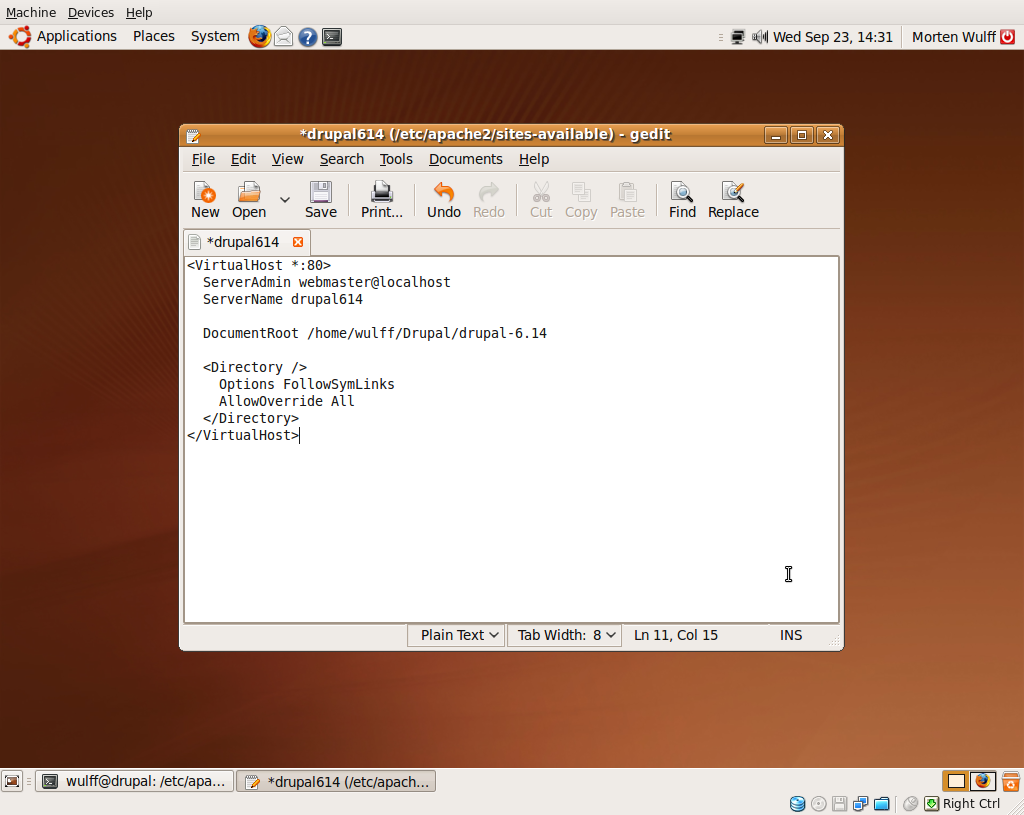Screen dimensions: 1024x815
Task: Open the help launcher in top panel
Action: pos(308,37)
